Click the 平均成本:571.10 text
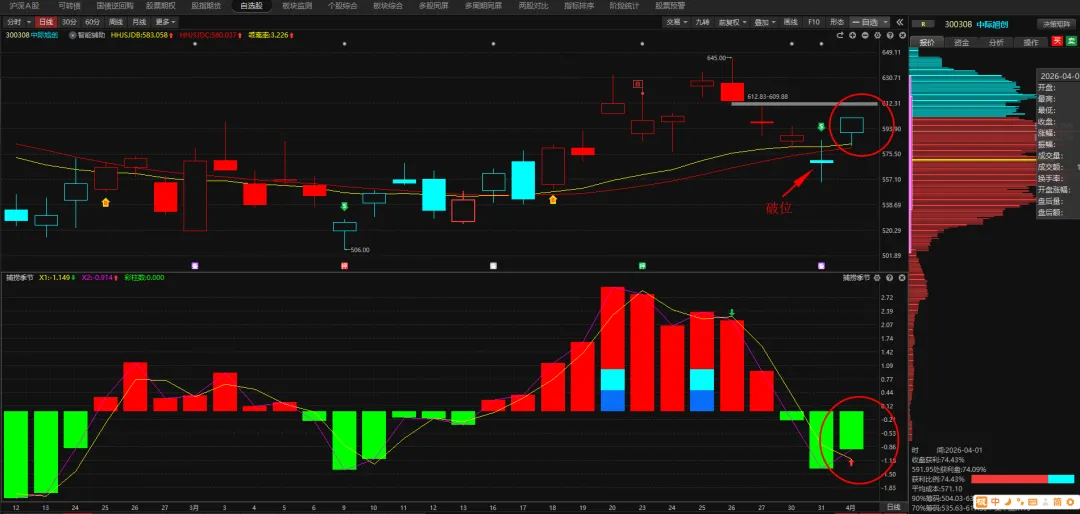Screen dimensions: 1080x514 tap(937, 488)
